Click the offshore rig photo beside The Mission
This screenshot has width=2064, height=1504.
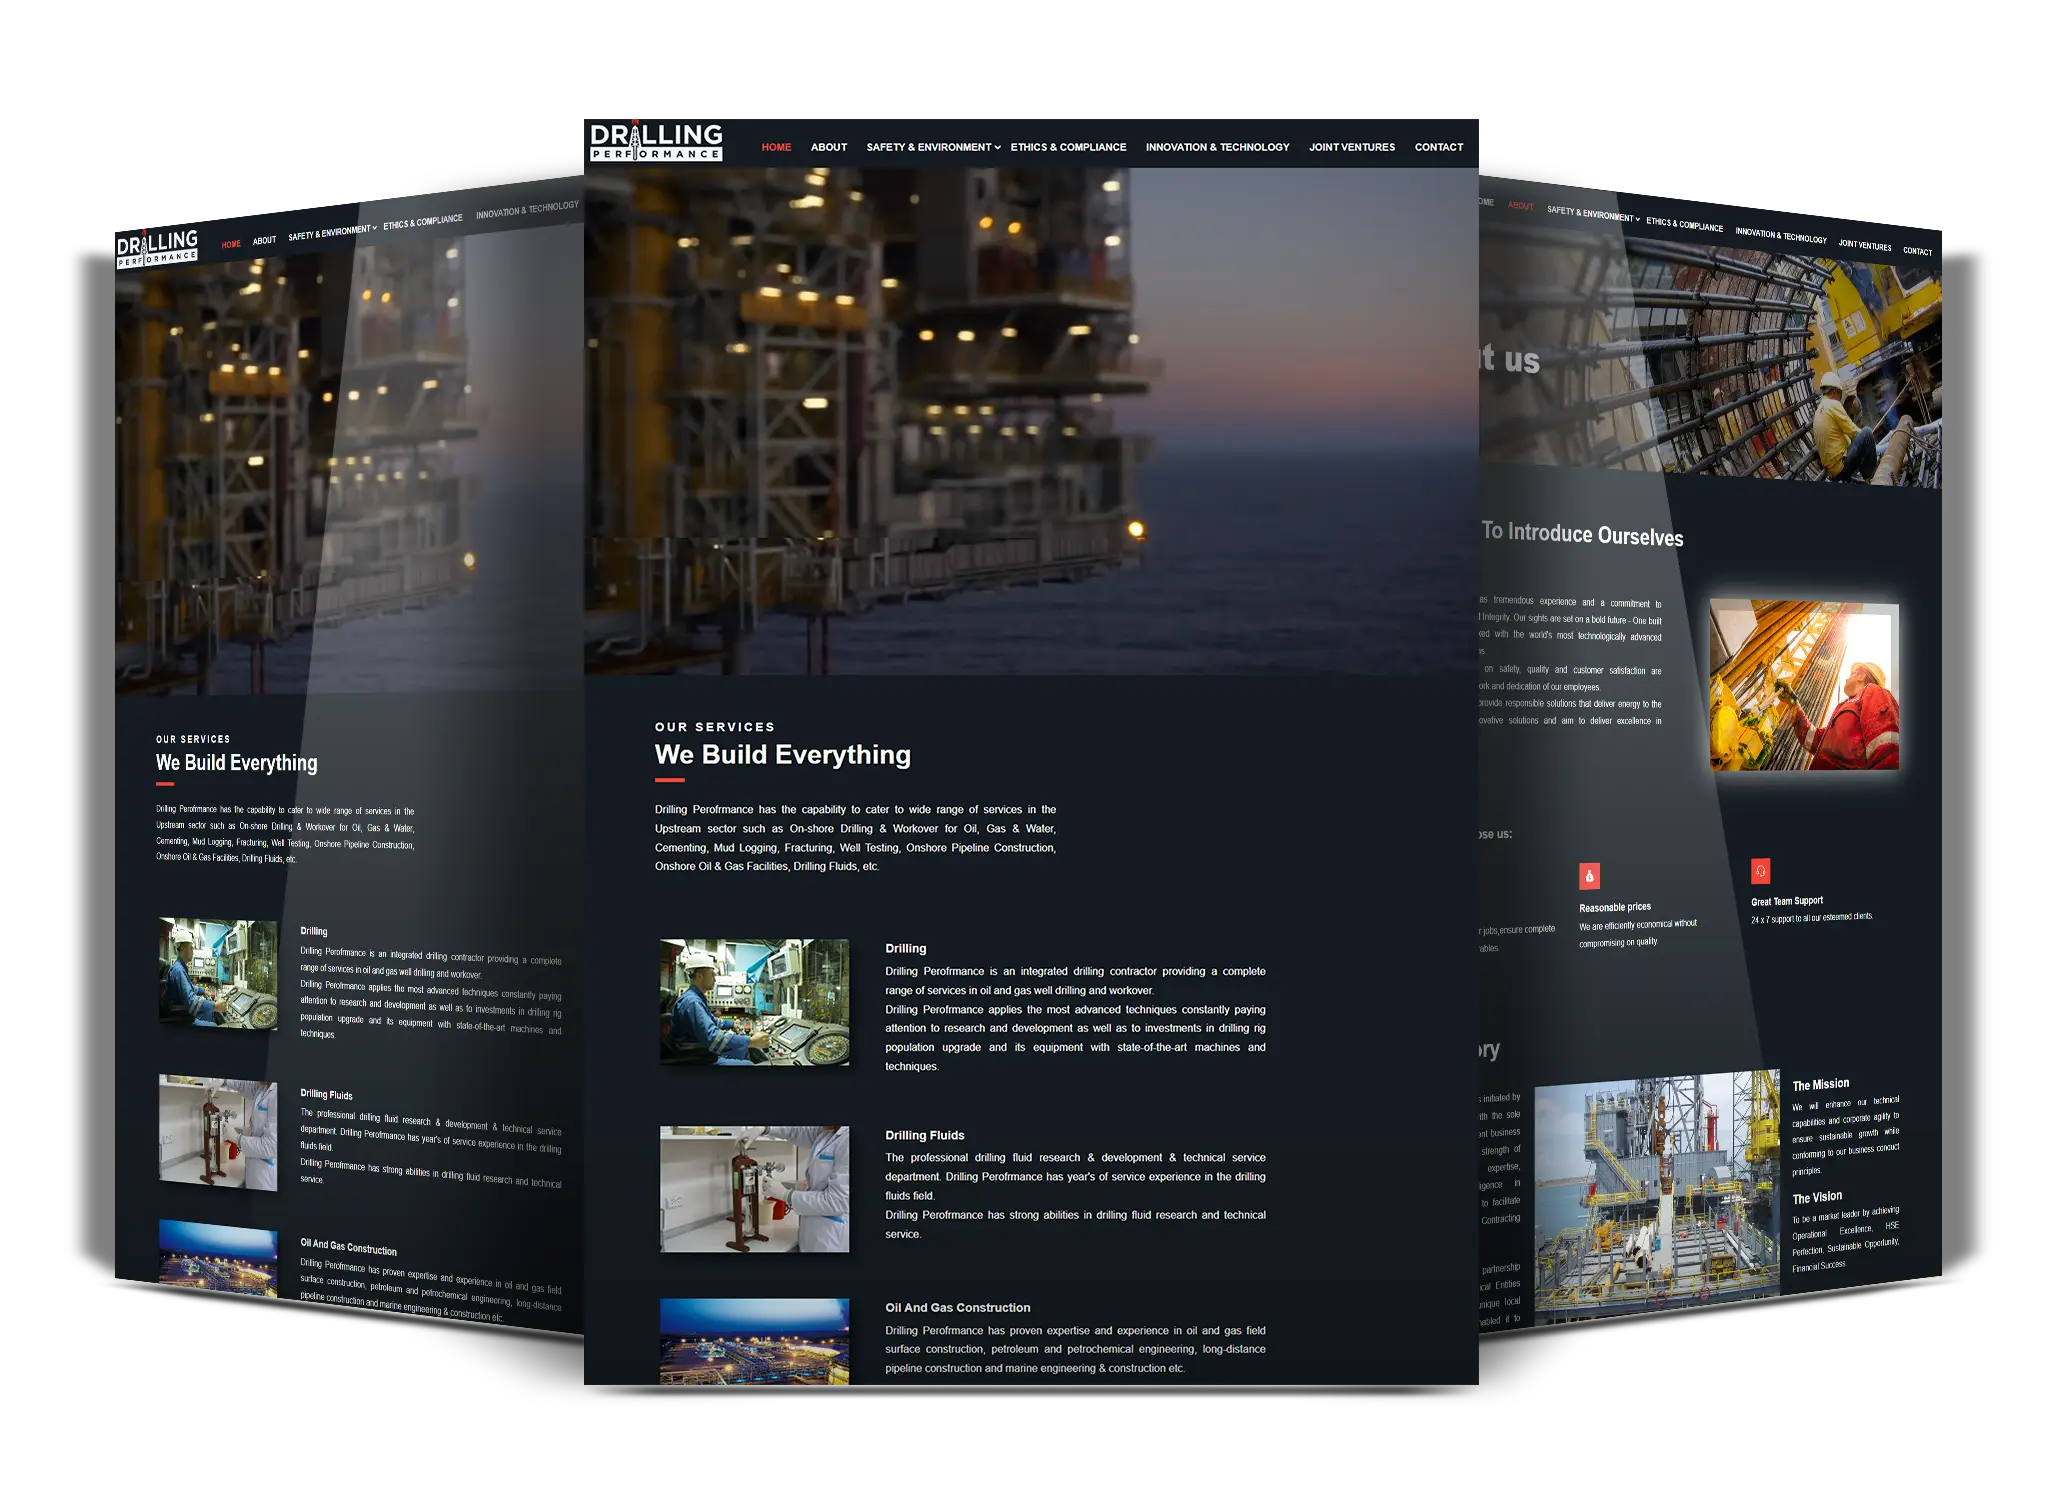click(x=1656, y=1192)
